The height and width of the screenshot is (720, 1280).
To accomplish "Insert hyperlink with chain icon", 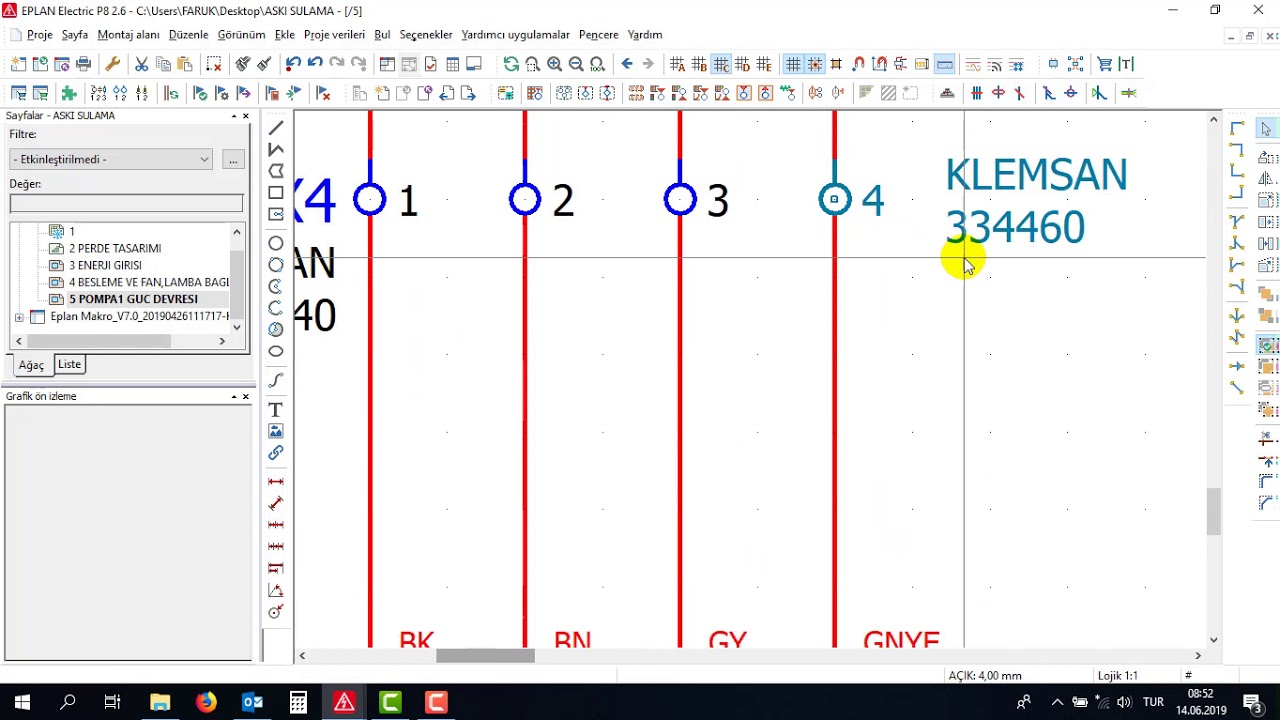I will point(276,453).
